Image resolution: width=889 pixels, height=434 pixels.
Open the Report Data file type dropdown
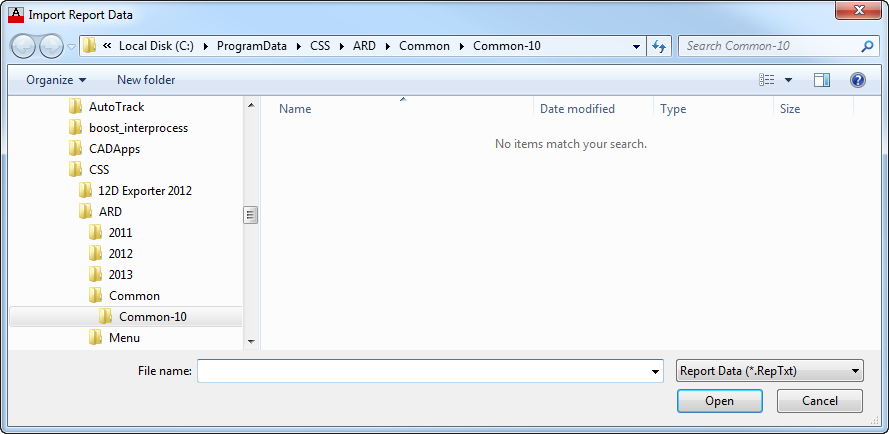[770, 371]
